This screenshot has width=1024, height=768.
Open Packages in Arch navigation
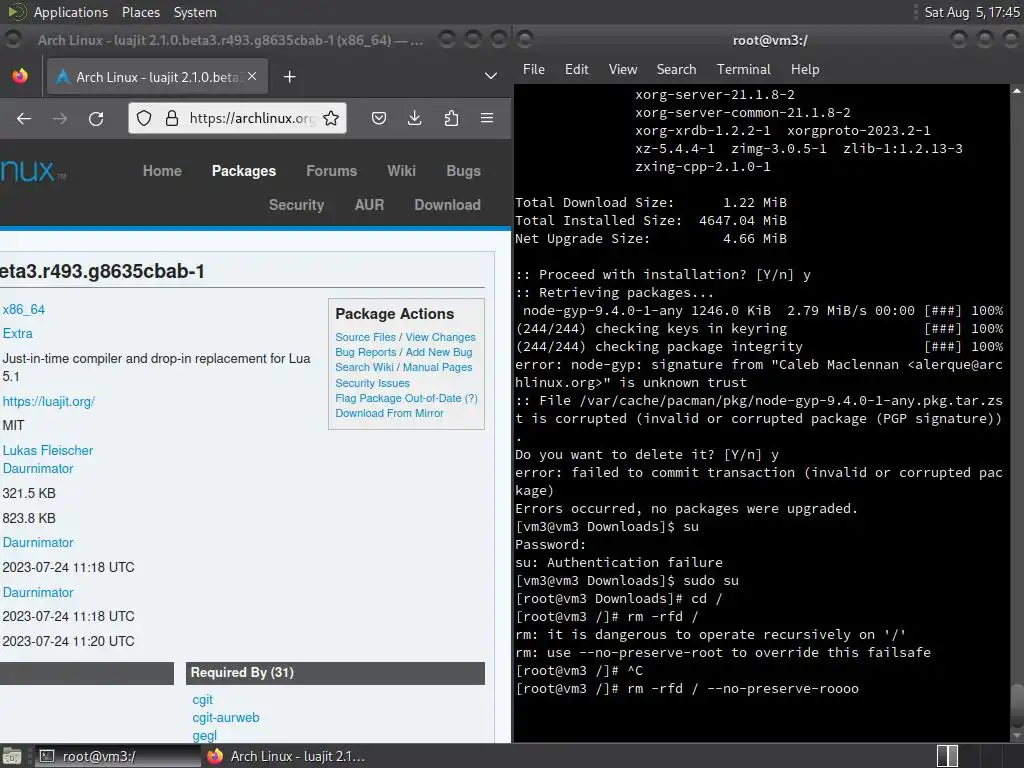pyautogui.click(x=244, y=171)
